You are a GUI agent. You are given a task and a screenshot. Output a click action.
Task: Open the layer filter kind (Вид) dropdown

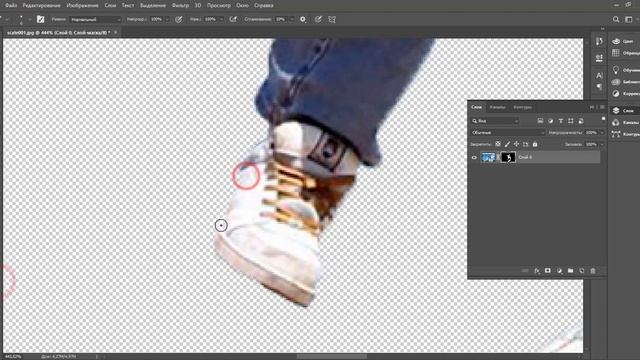pyautogui.click(x=495, y=121)
